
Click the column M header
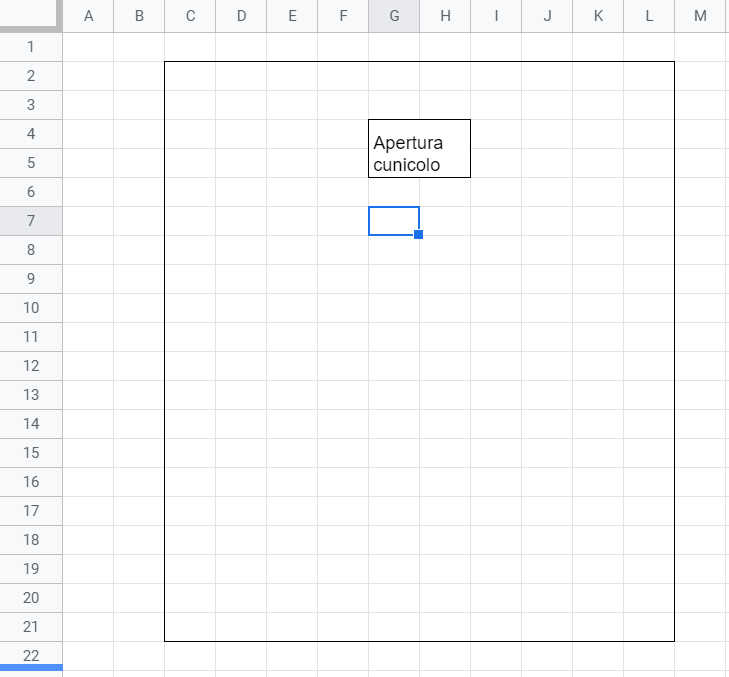tap(700, 16)
